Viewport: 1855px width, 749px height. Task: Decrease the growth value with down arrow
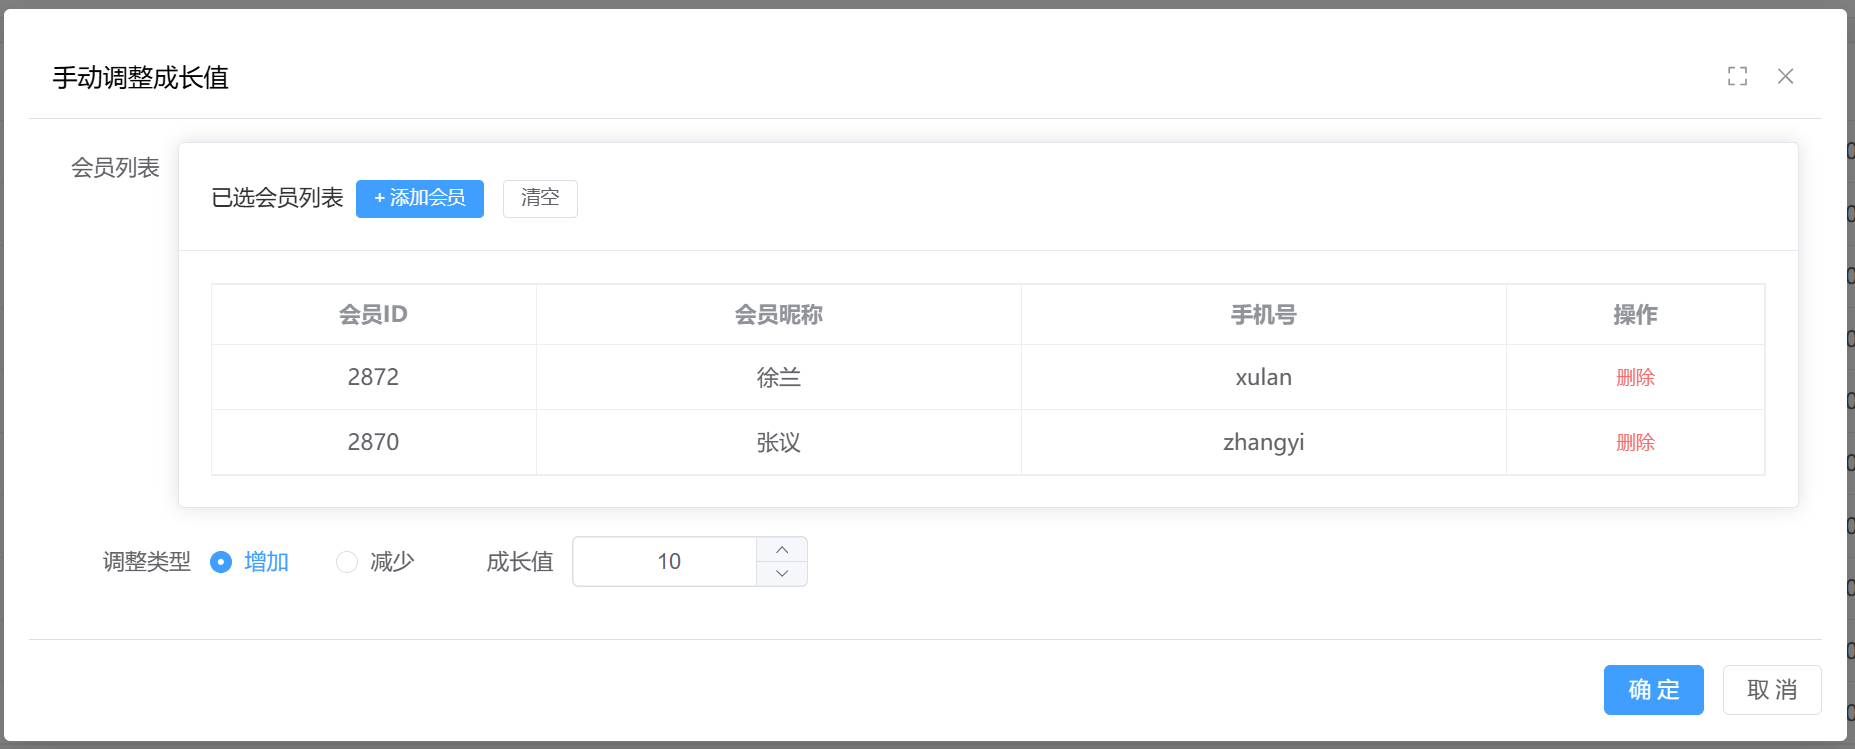[782, 574]
